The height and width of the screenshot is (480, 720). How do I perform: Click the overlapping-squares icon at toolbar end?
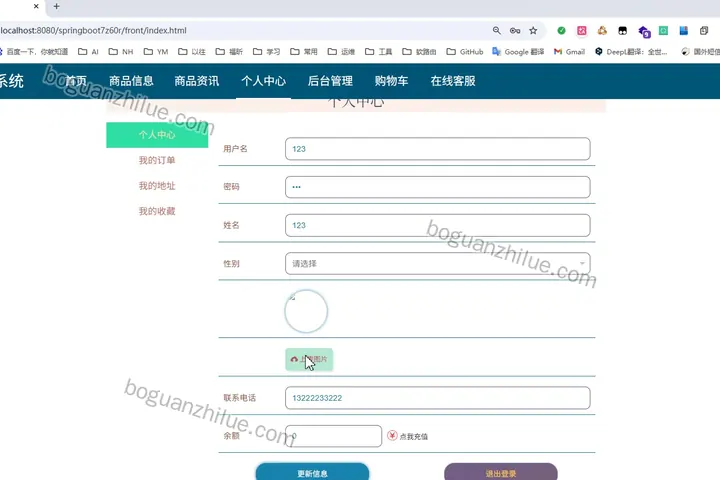tap(704, 30)
